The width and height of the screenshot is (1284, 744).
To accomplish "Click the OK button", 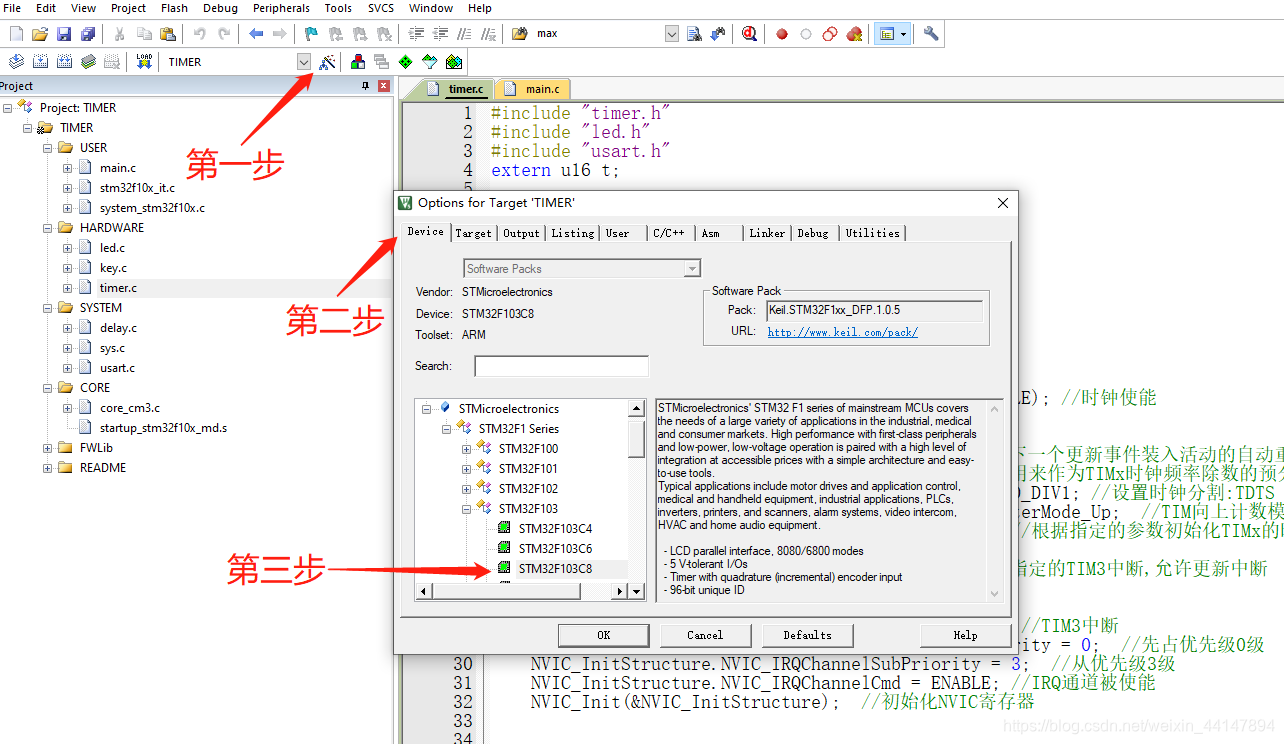I will tap(603, 635).
